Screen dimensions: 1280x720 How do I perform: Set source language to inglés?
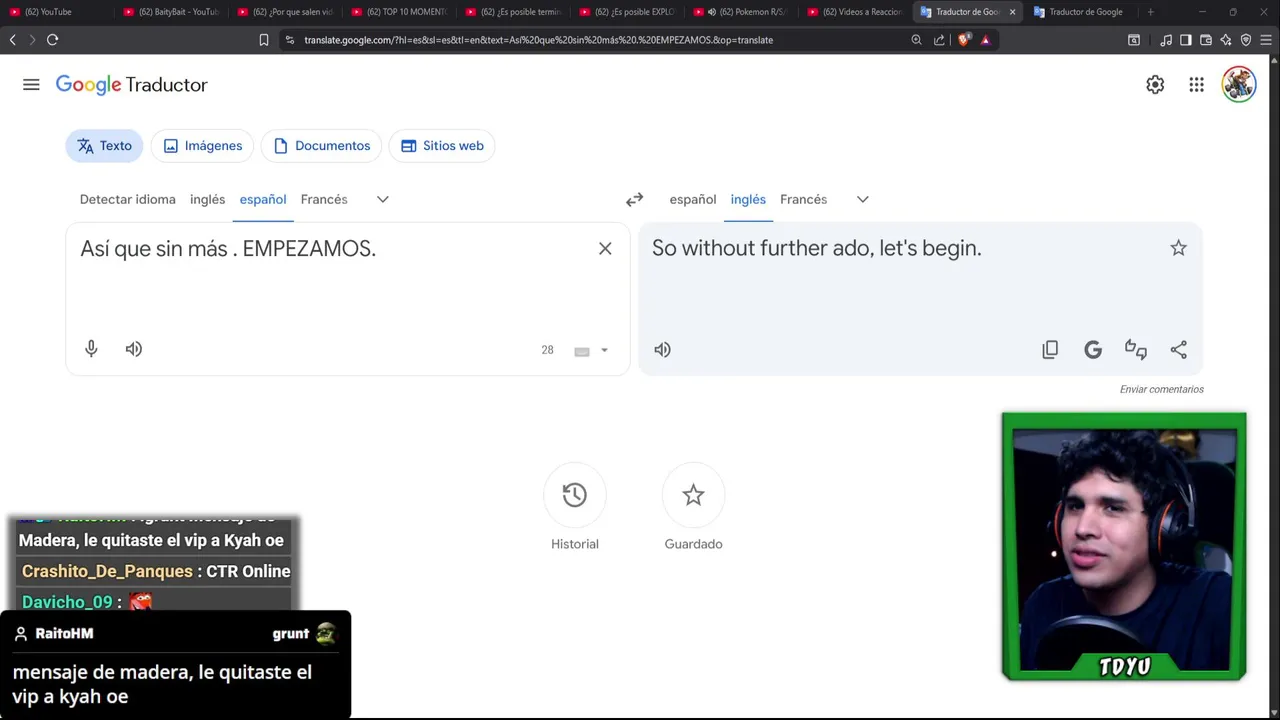coord(207,200)
